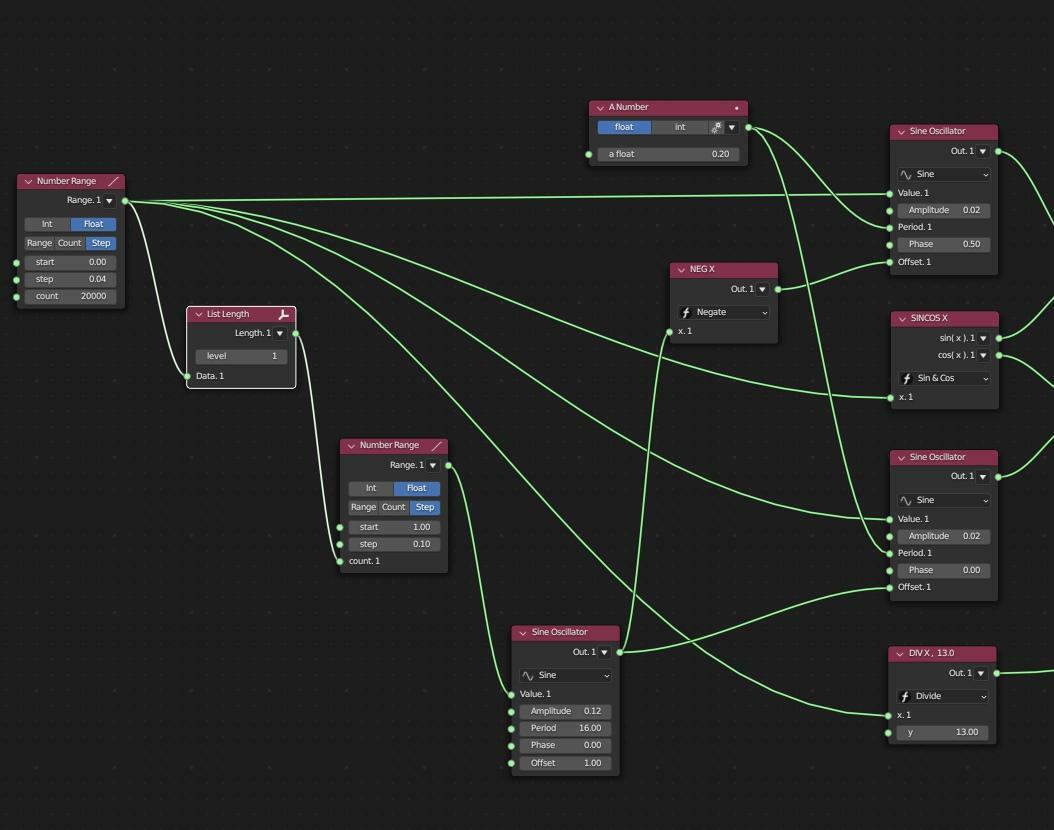Click the float button on A Number node
The width and height of the screenshot is (1054, 830).
point(624,127)
